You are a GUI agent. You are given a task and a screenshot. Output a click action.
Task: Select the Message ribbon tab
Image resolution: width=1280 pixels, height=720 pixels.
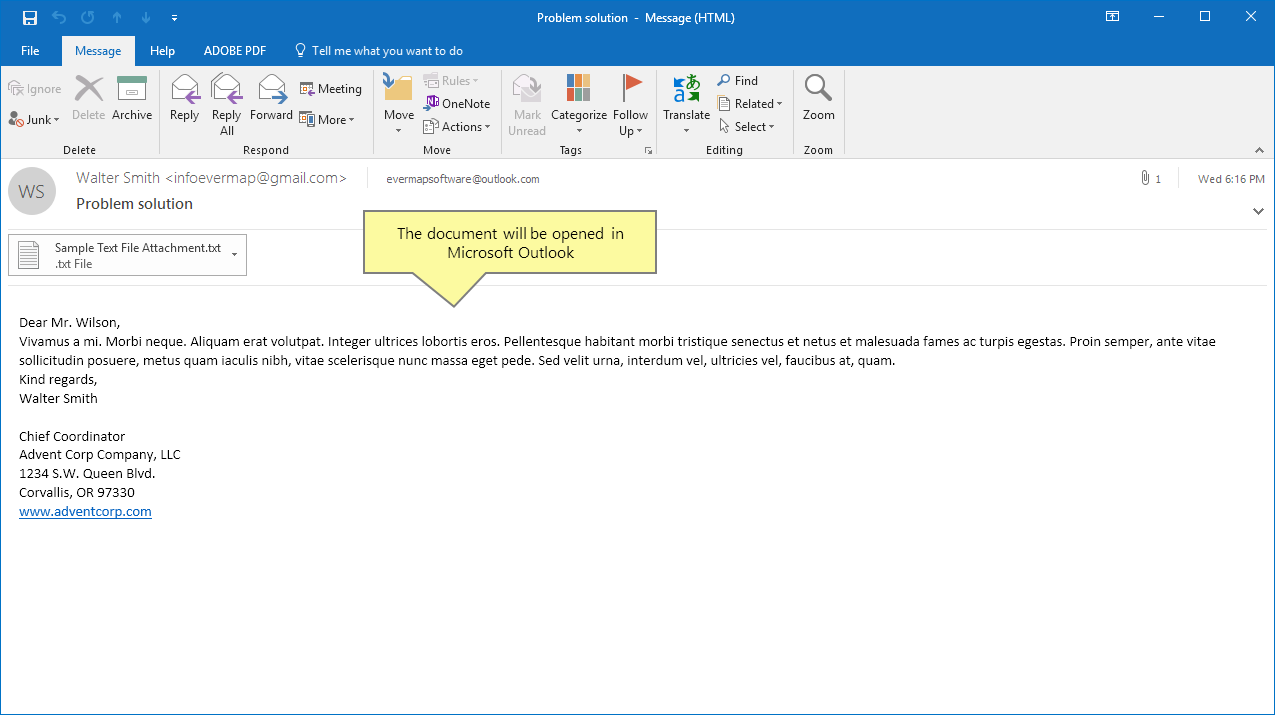98,51
